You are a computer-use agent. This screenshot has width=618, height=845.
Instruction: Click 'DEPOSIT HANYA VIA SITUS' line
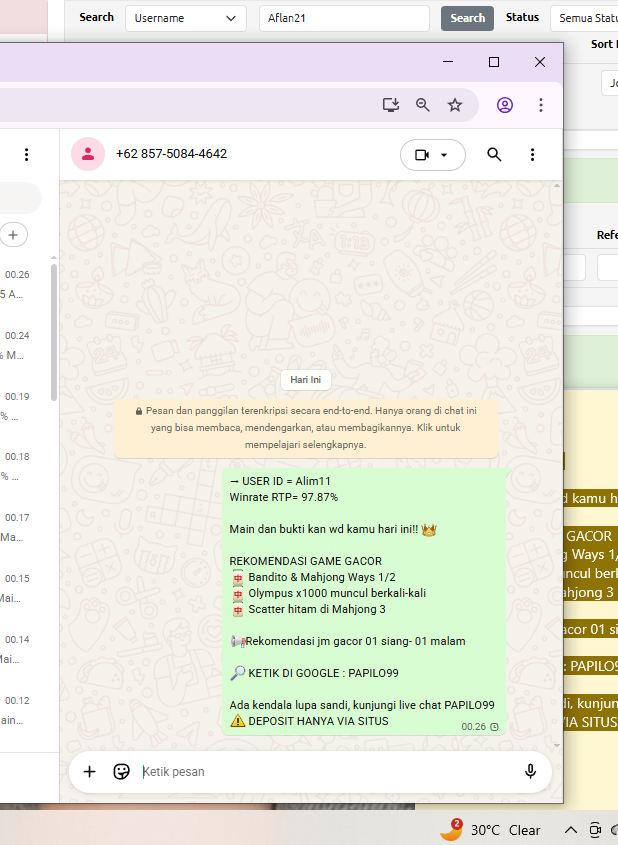coord(318,721)
